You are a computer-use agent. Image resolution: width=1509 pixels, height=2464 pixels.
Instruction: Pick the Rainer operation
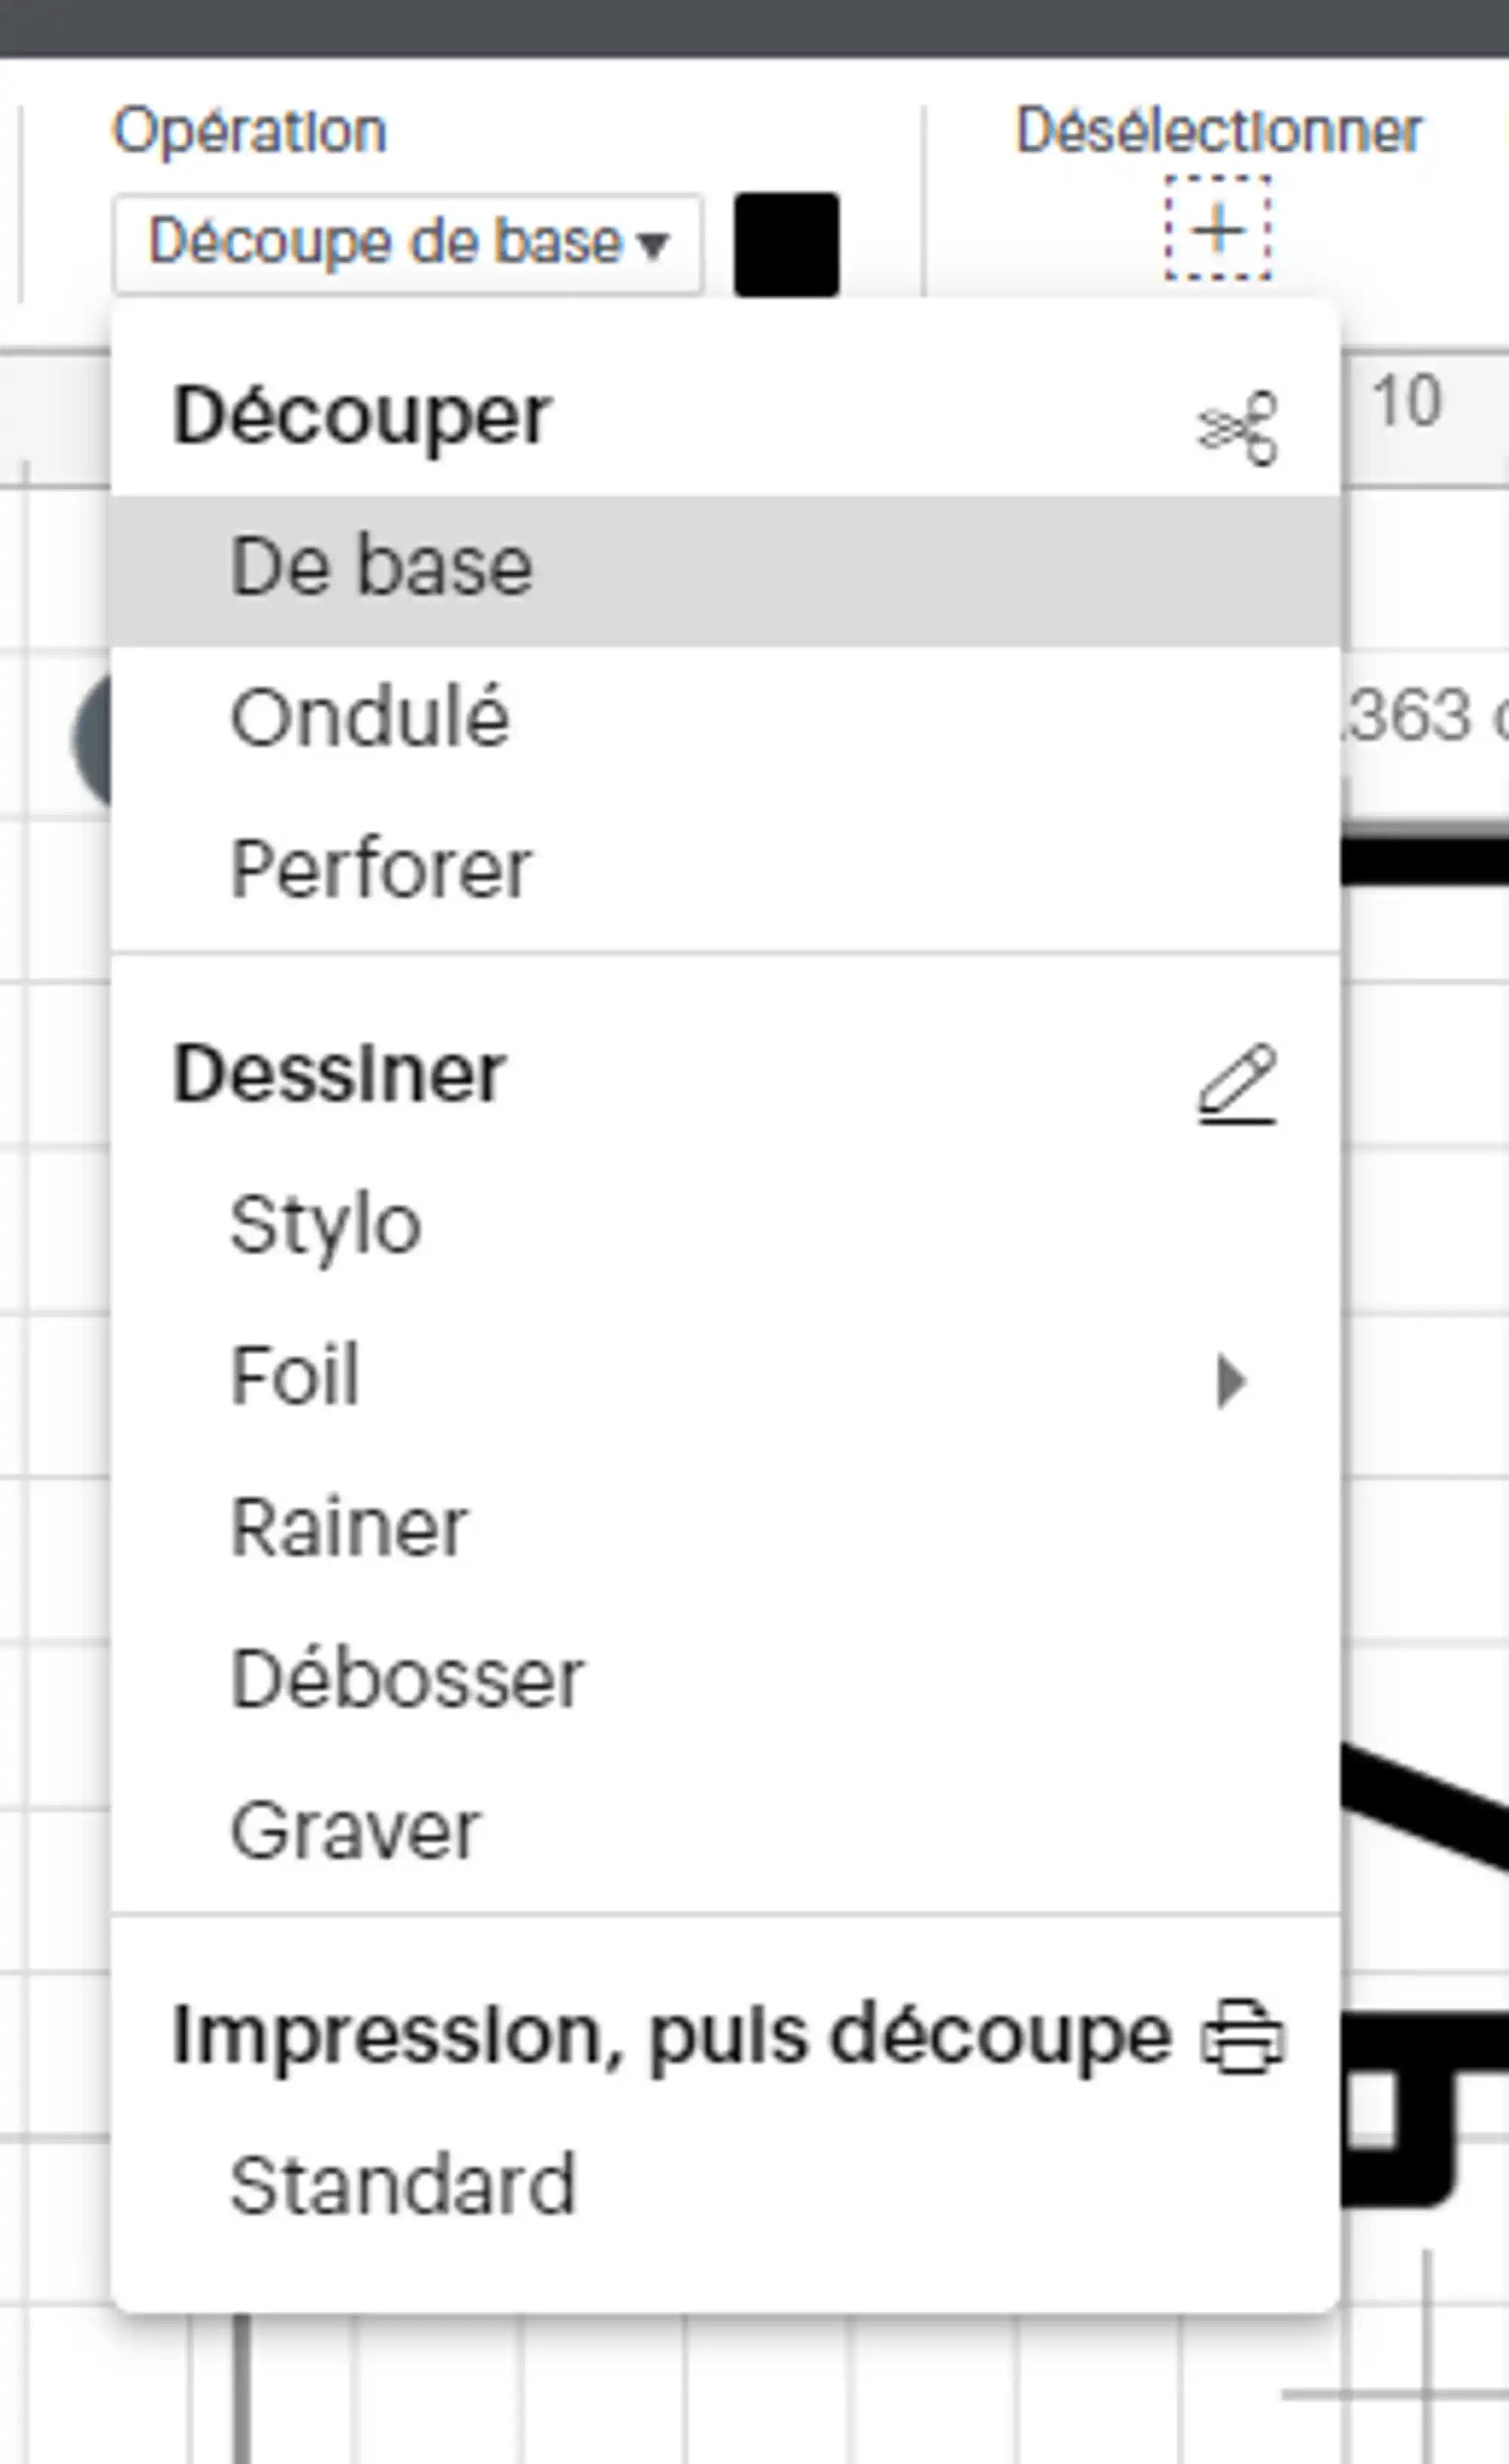coord(726,1528)
